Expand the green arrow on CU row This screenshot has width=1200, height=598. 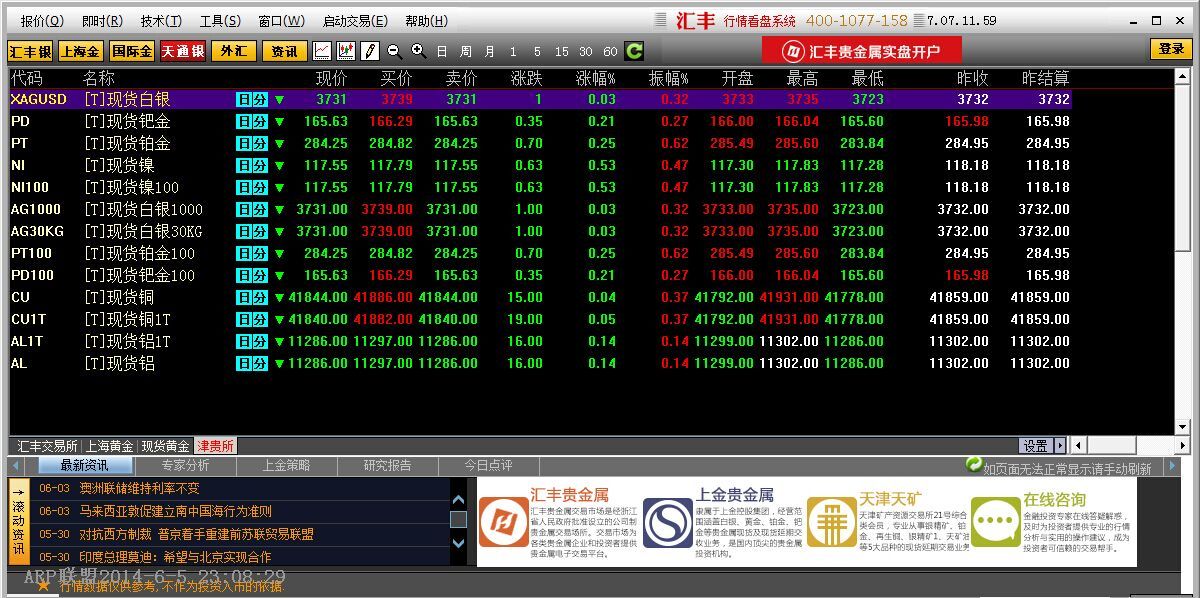[x=279, y=297]
